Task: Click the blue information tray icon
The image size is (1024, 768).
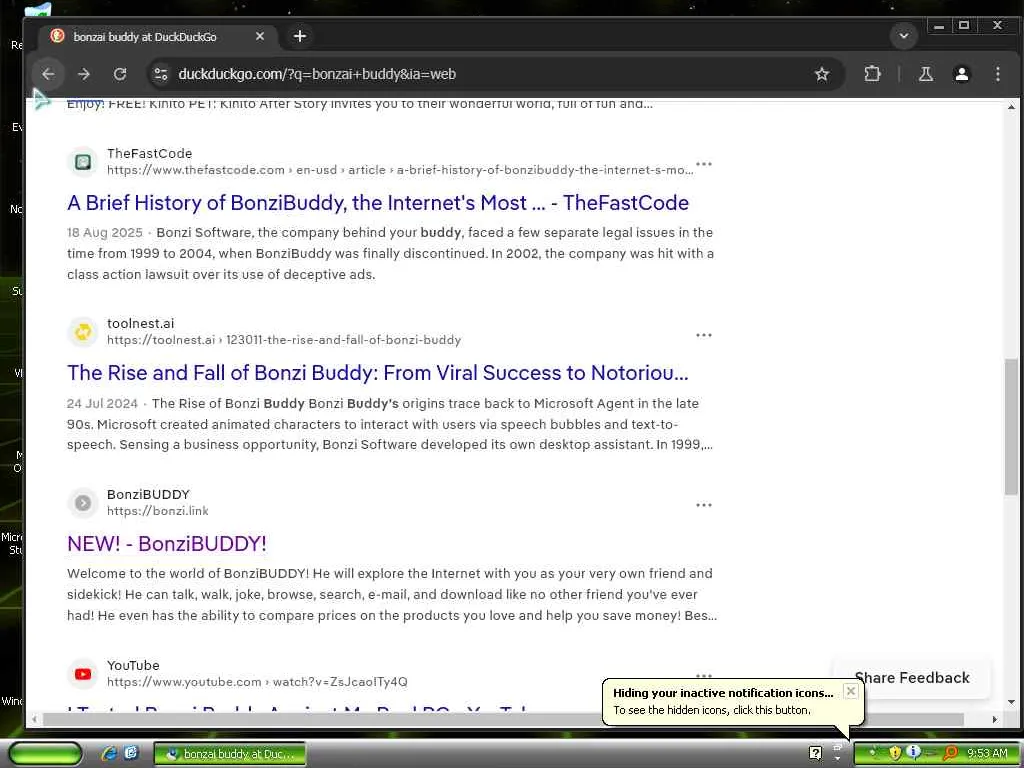Action: (x=914, y=752)
